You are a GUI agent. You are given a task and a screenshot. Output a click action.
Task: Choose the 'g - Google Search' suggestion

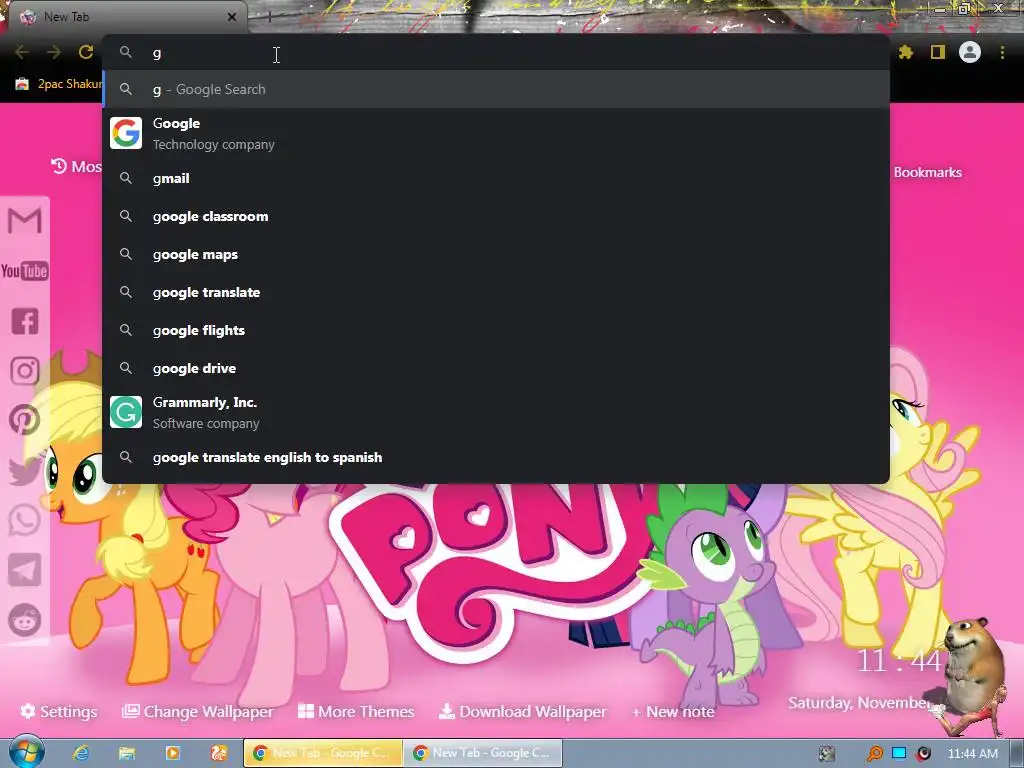(x=496, y=89)
